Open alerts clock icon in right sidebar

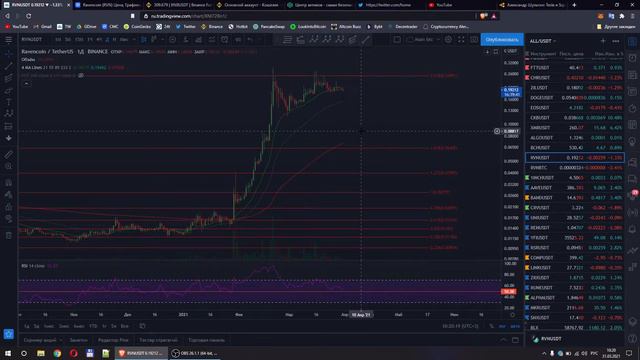632,58
